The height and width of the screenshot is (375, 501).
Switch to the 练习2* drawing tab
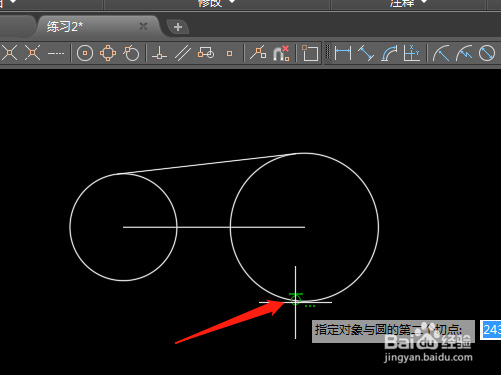(65, 27)
